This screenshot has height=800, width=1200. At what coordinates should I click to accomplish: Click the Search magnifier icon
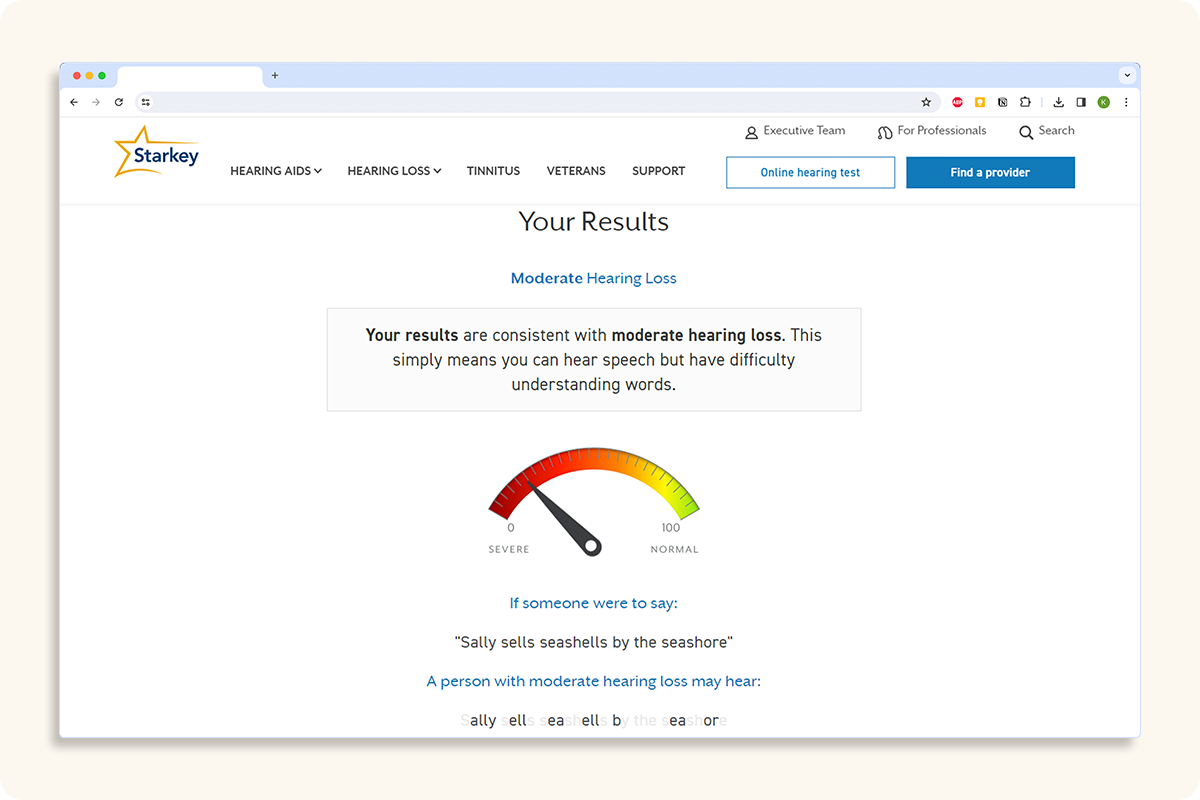point(1026,132)
